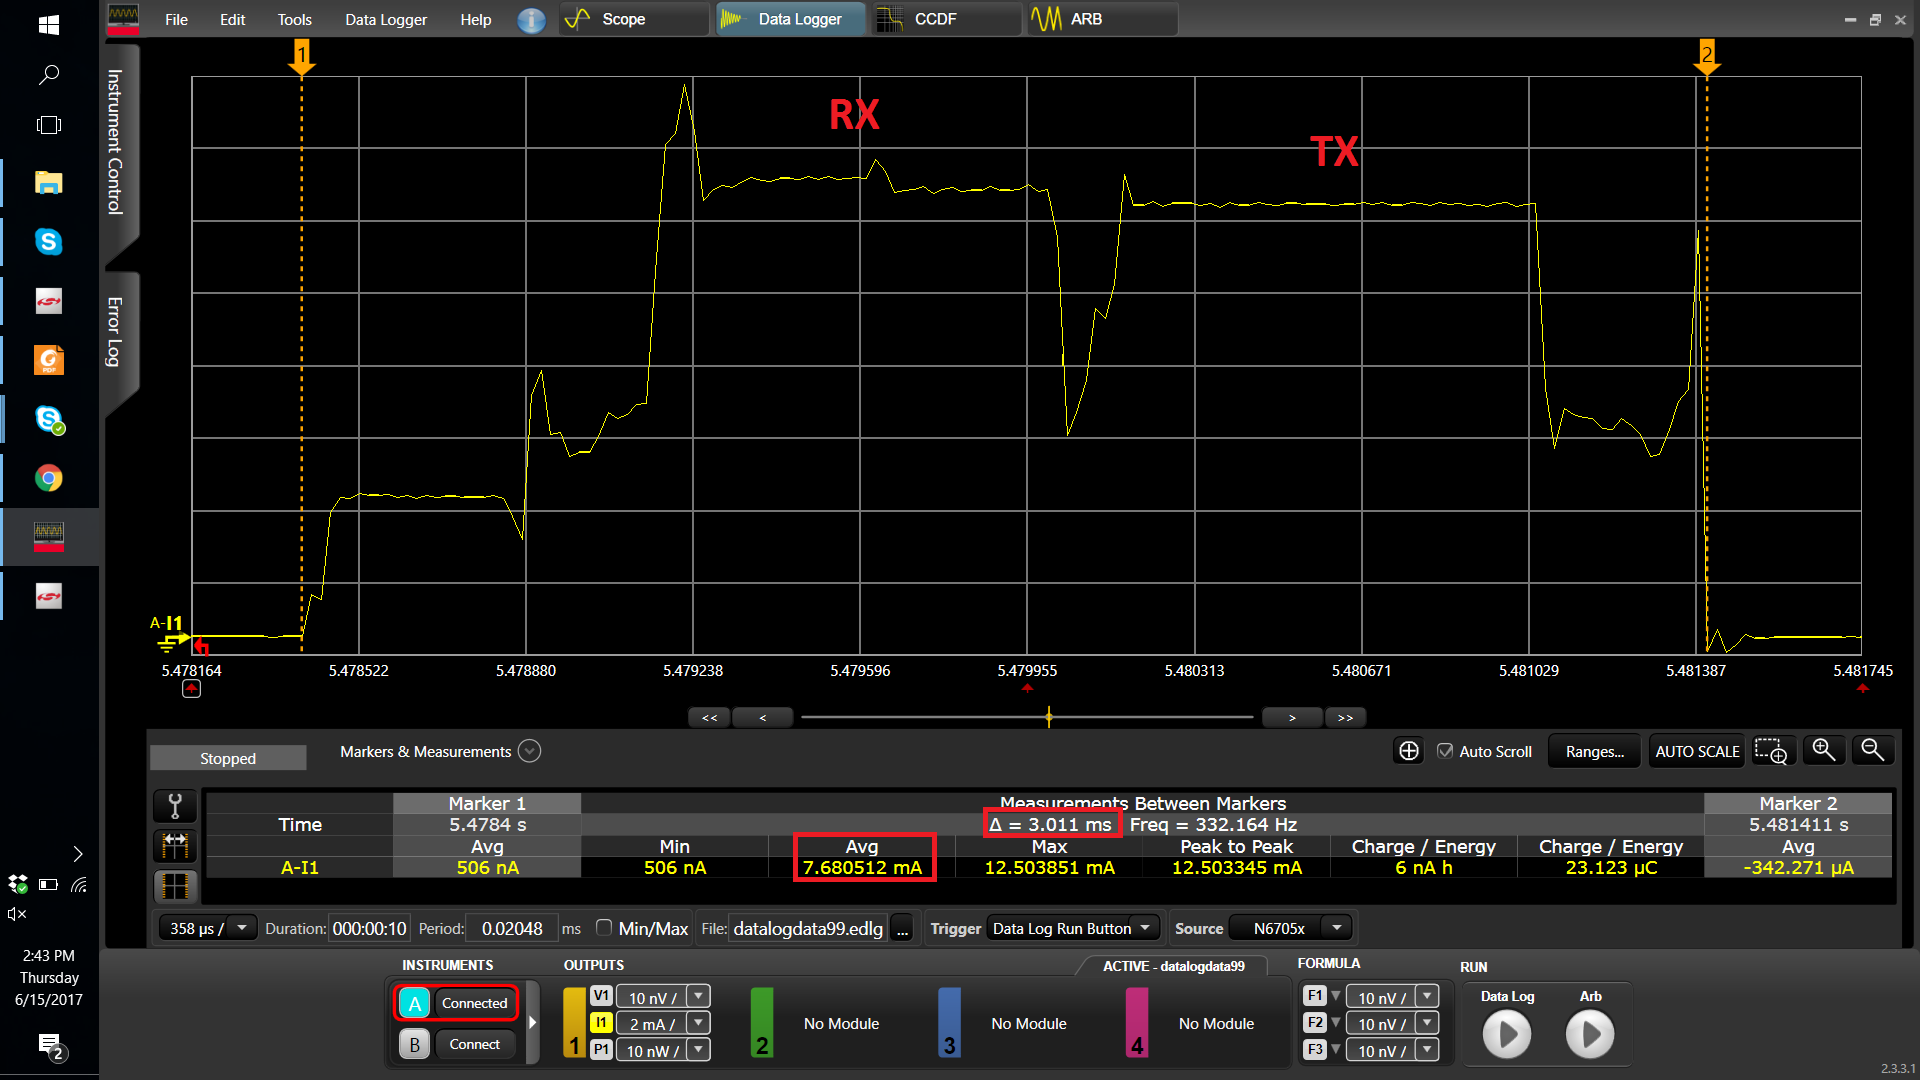Click the grid layout icon beside the measurements table
The height and width of the screenshot is (1080, 1920).
pyautogui.click(x=175, y=886)
